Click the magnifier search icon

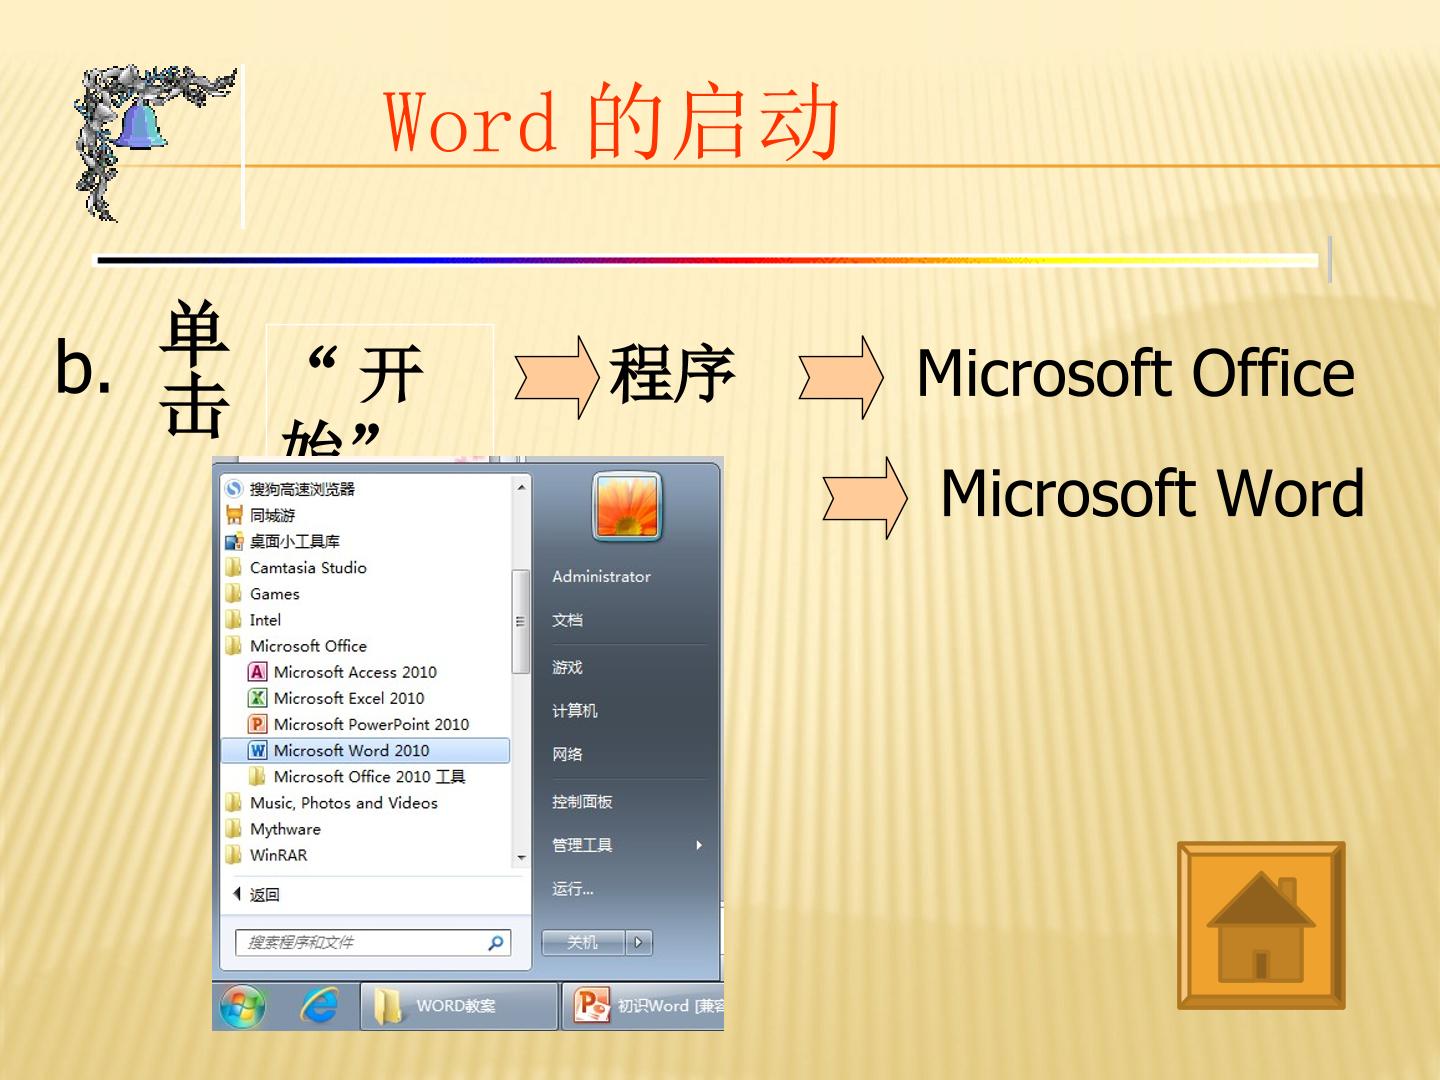496,942
